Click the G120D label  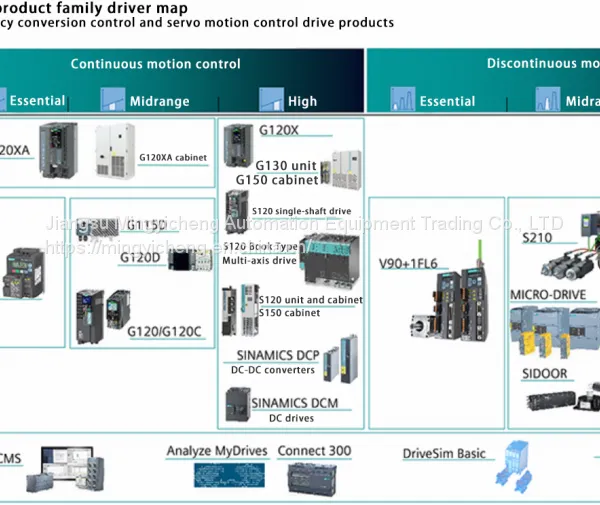(x=140, y=257)
